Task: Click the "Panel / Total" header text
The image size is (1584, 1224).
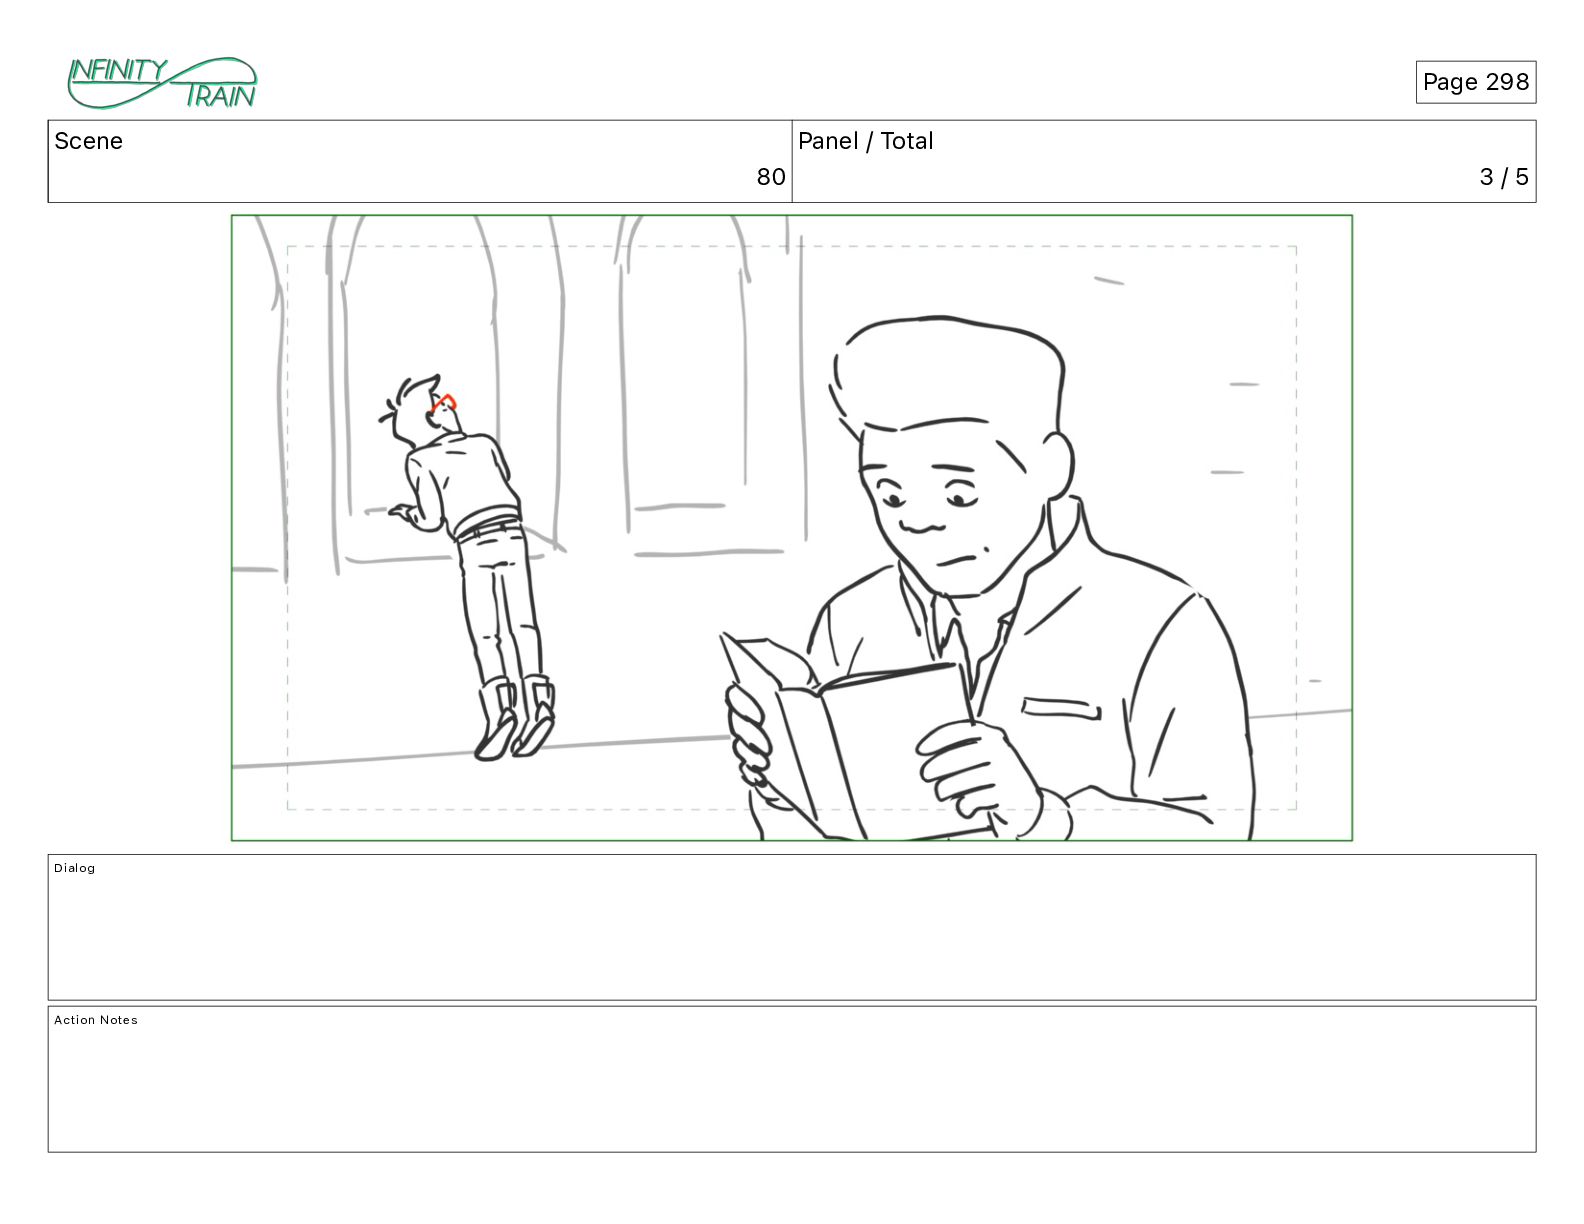Action: (x=865, y=141)
